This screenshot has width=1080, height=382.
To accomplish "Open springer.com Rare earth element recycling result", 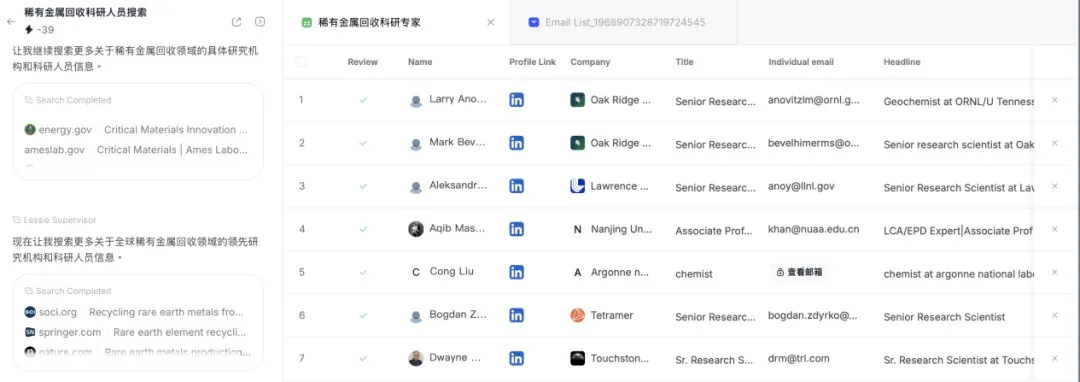I will (136, 332).
